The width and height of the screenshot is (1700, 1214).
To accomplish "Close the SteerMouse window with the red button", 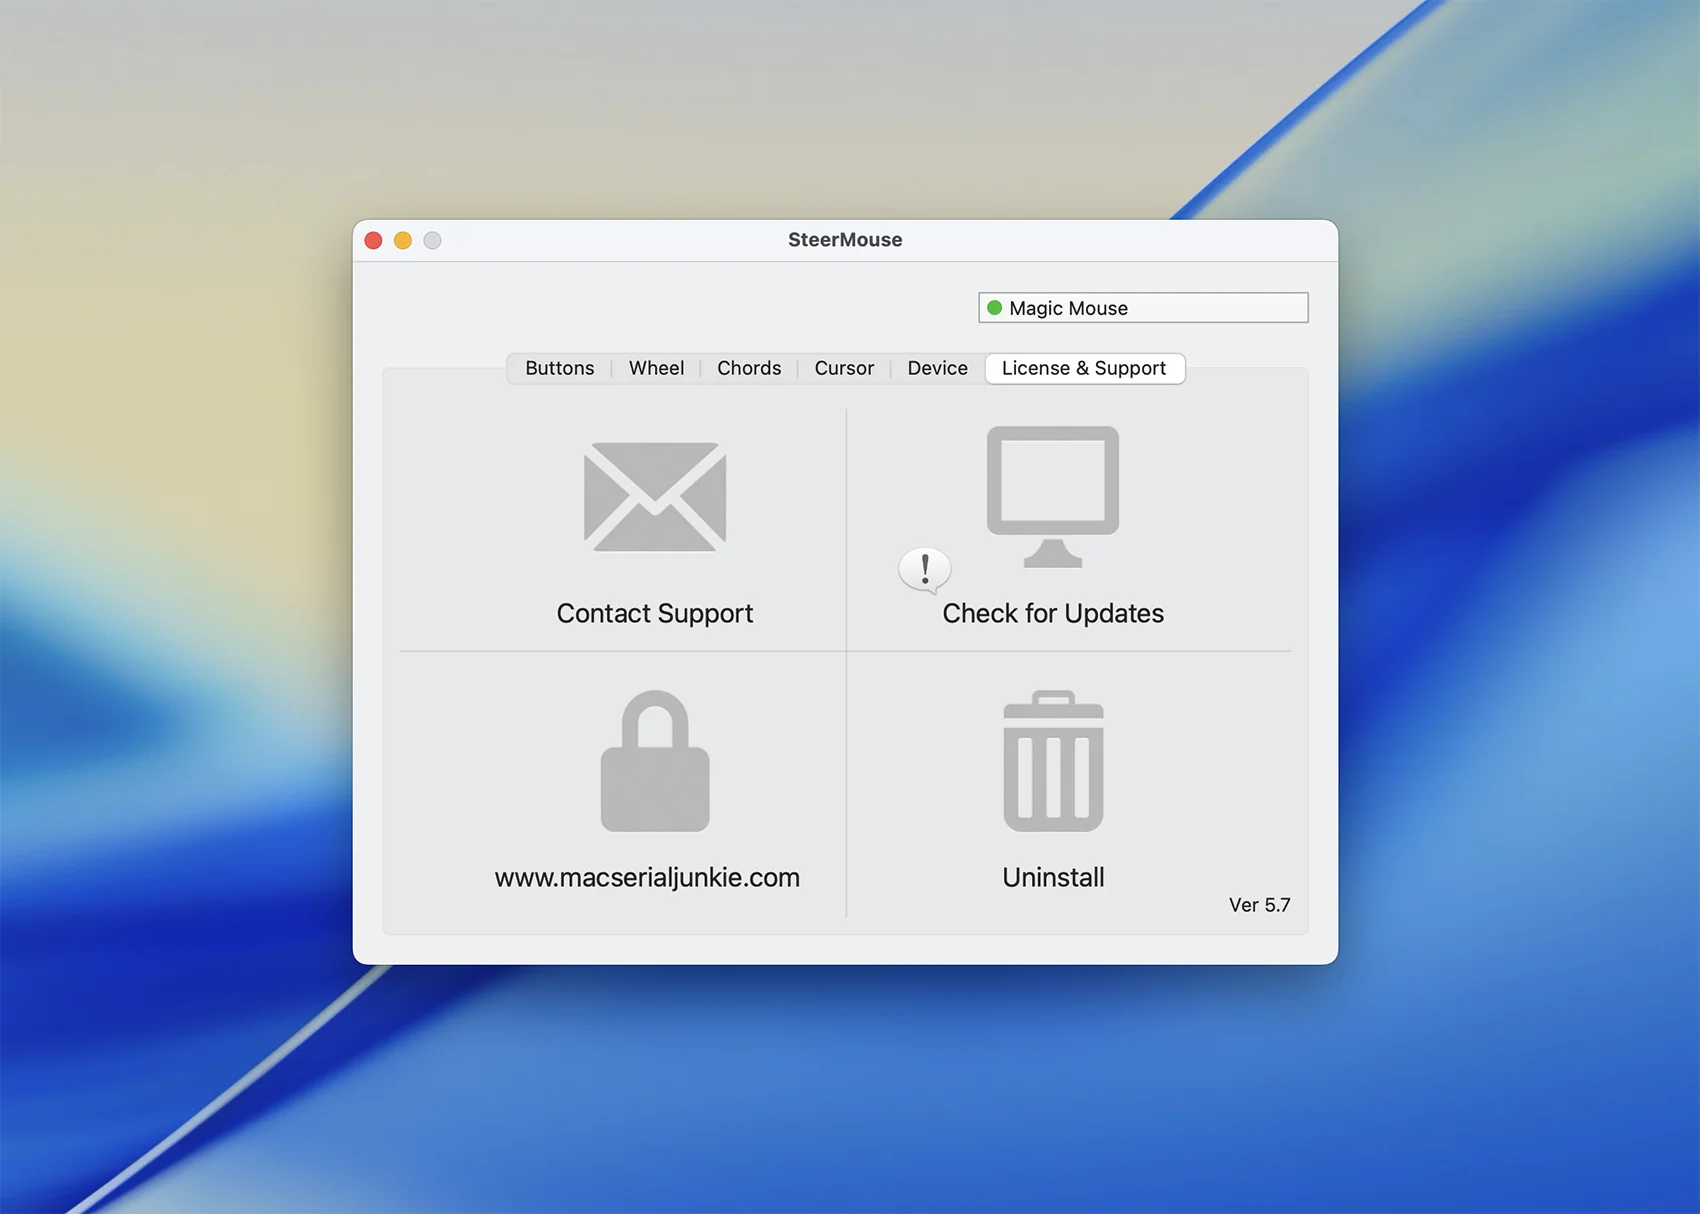I will [x=374, y=240].
